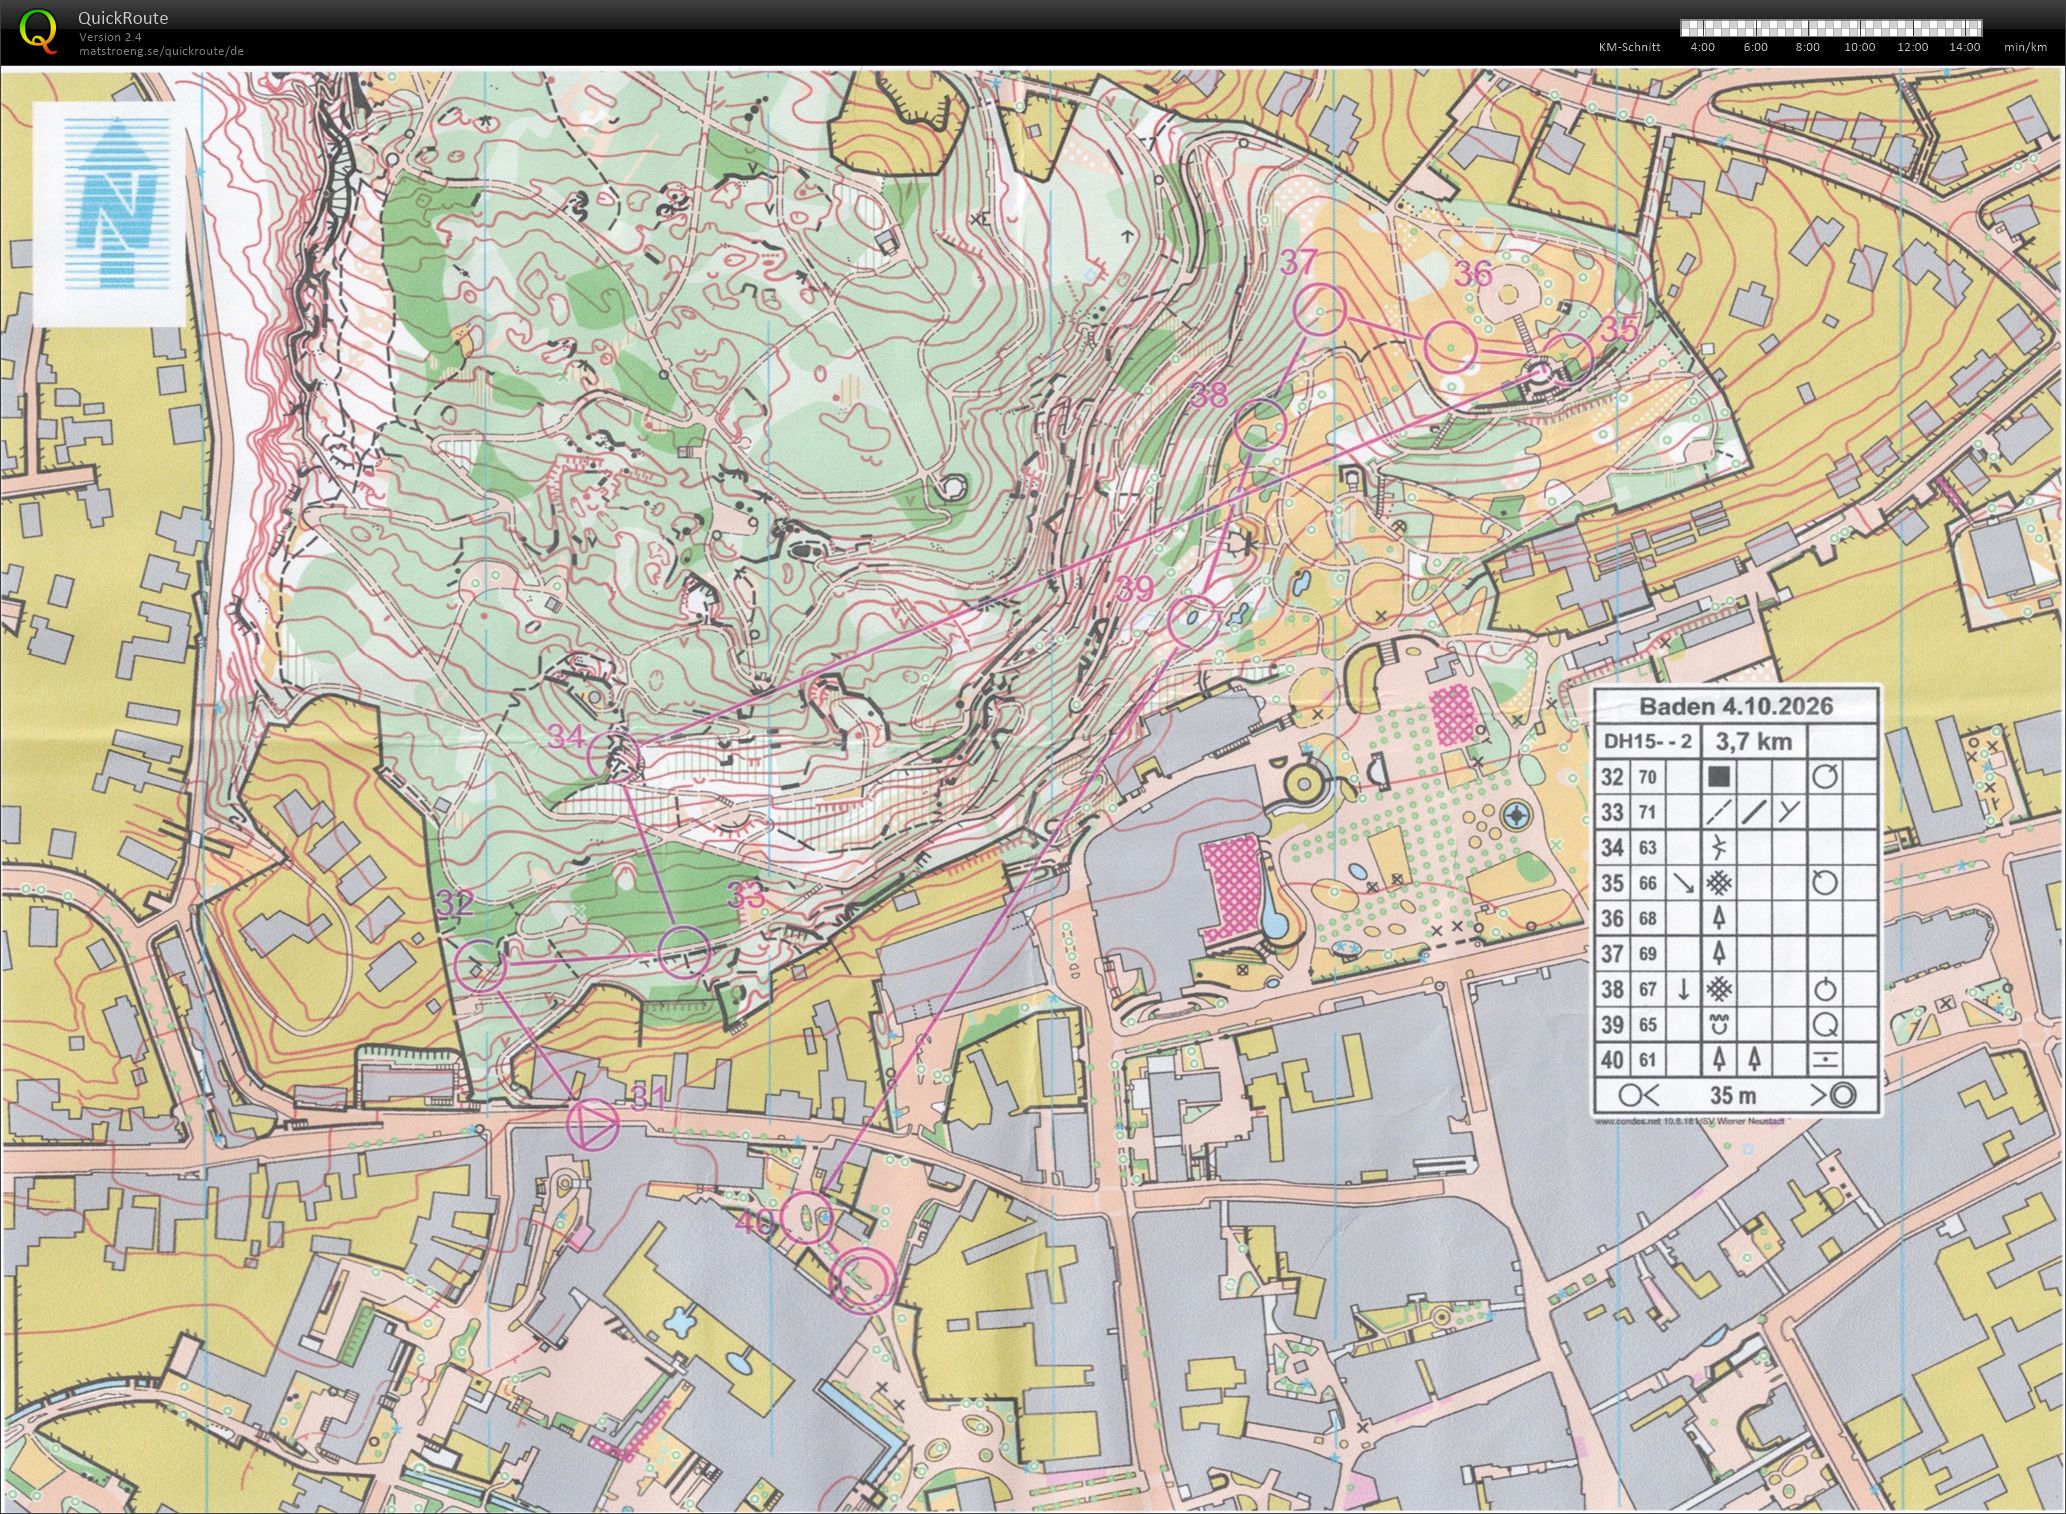Viewport: 2066px width, 1514px height.
Task: Click the 'Version 2.4' text
Action: coord(111,37)
